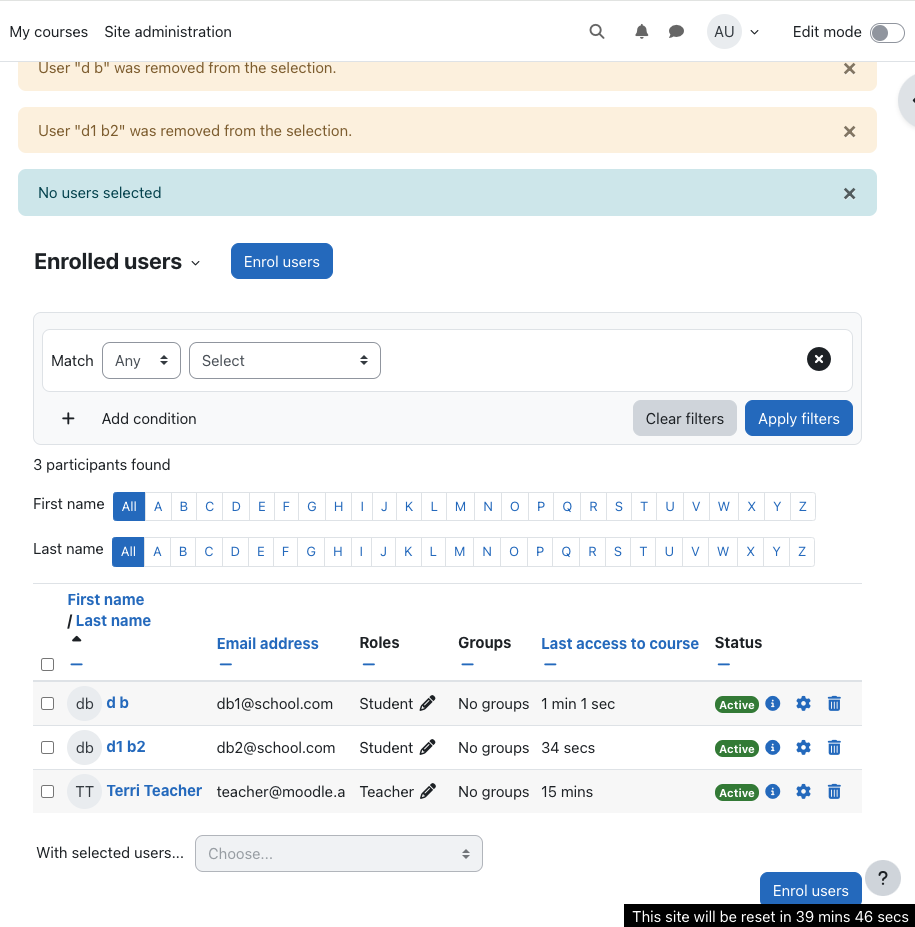Click the AU user avatar
The height and width of the screenshot is (927, 915).
724,31
